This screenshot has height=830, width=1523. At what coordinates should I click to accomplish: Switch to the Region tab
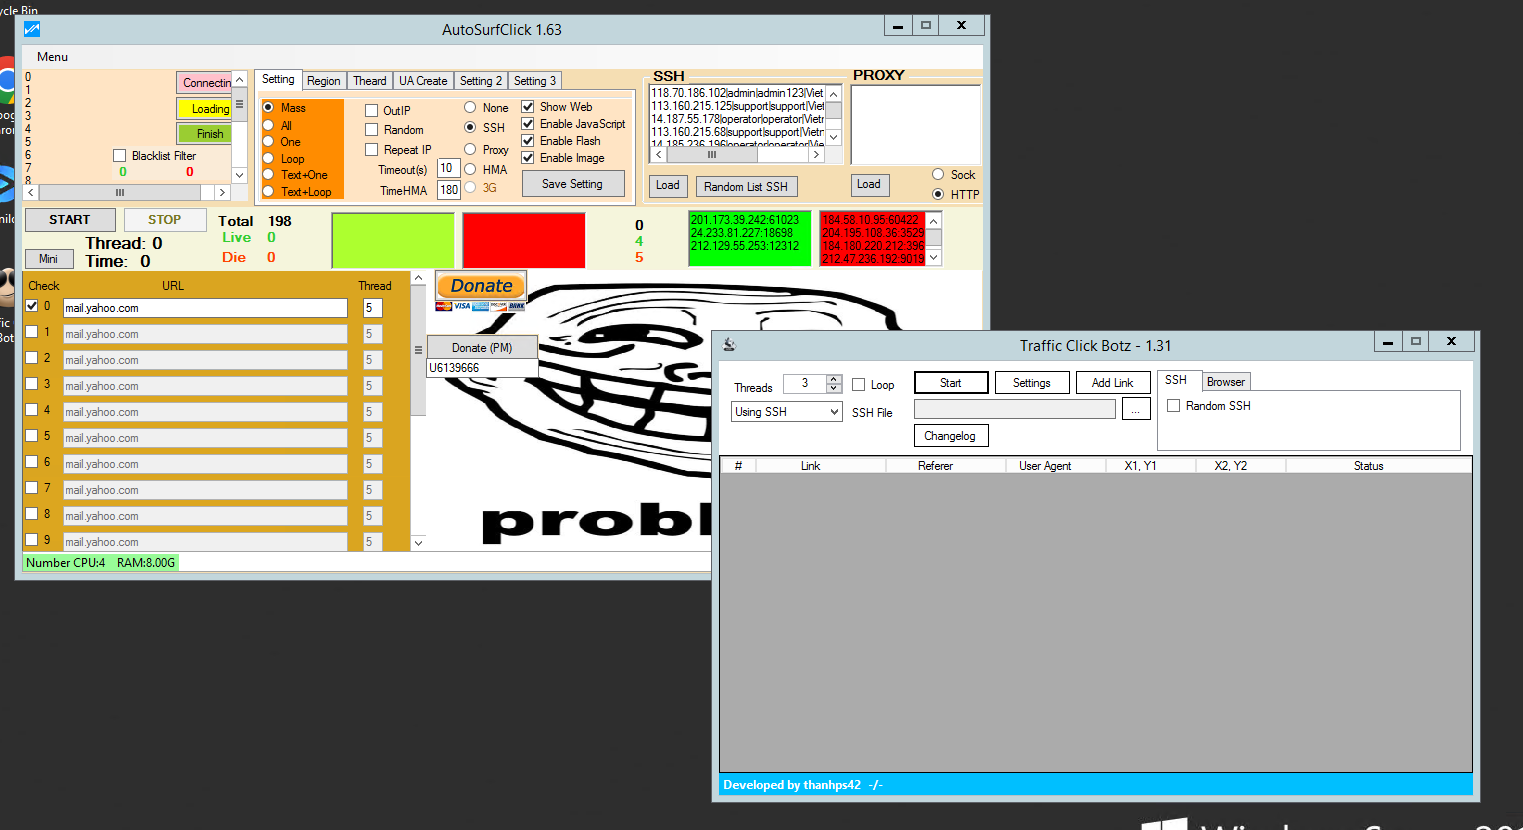(x=323, y=81)
